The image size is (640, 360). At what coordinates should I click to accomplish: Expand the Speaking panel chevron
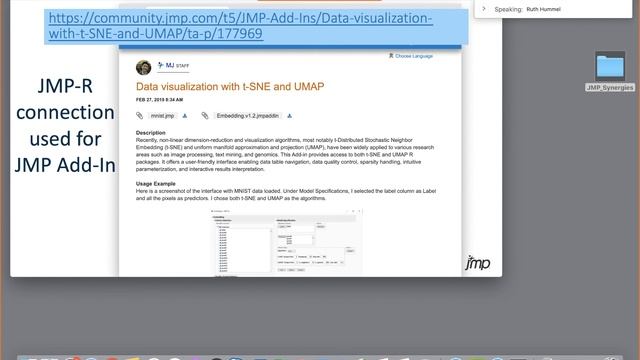click(484, 9)
